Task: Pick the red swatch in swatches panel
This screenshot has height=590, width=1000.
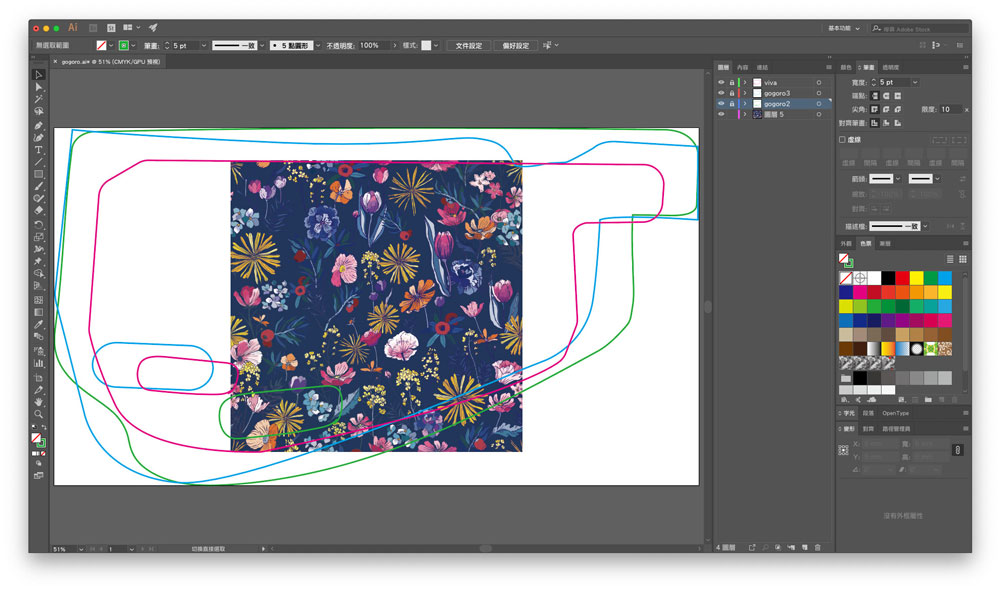Action: pyautogui.click(x=902, y=277)
